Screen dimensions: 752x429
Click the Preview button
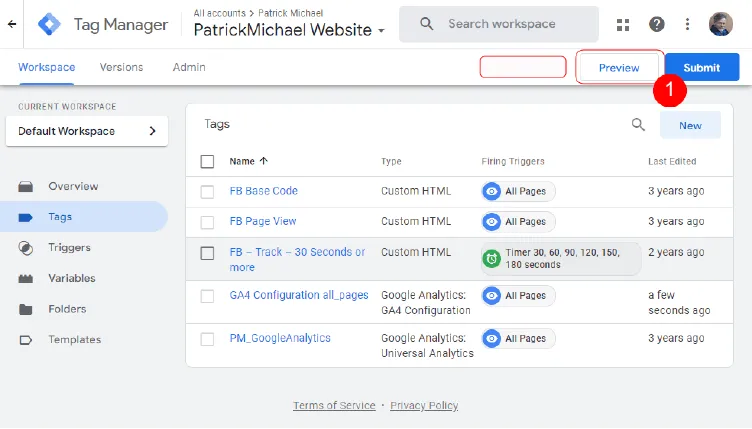[618, 68]
